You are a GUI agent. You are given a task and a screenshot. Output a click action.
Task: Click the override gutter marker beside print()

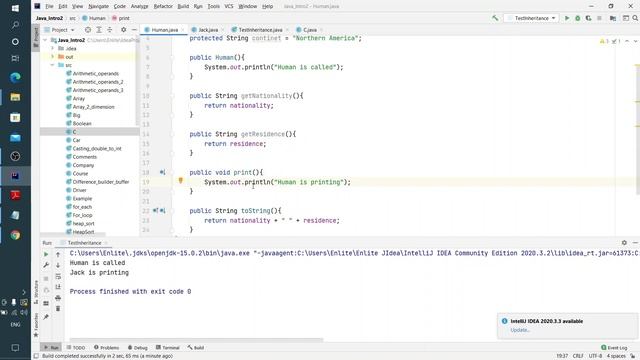click(162, 172)
